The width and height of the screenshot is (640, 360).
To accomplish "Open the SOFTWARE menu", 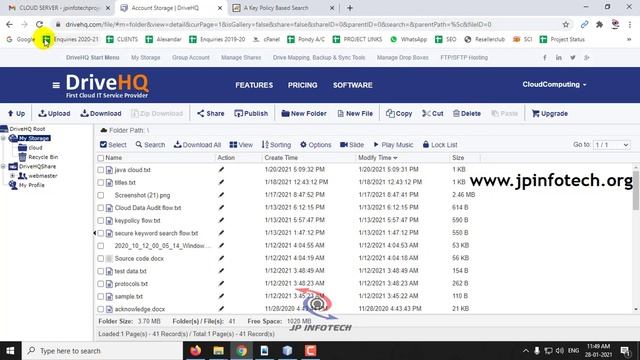I will [x=353, y=85].
